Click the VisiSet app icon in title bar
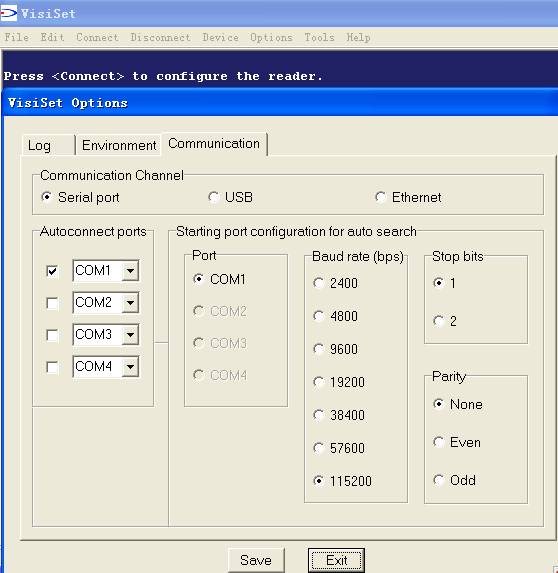Viewport: 558px width, 573px height. [8, 13]
